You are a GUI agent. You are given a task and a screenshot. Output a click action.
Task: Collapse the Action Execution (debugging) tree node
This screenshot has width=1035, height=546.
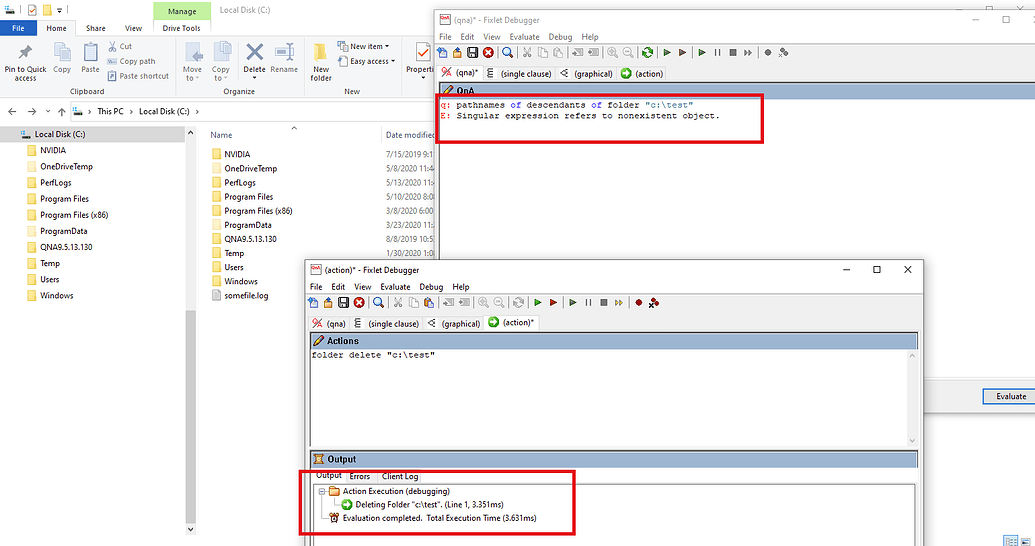(322, 491)
